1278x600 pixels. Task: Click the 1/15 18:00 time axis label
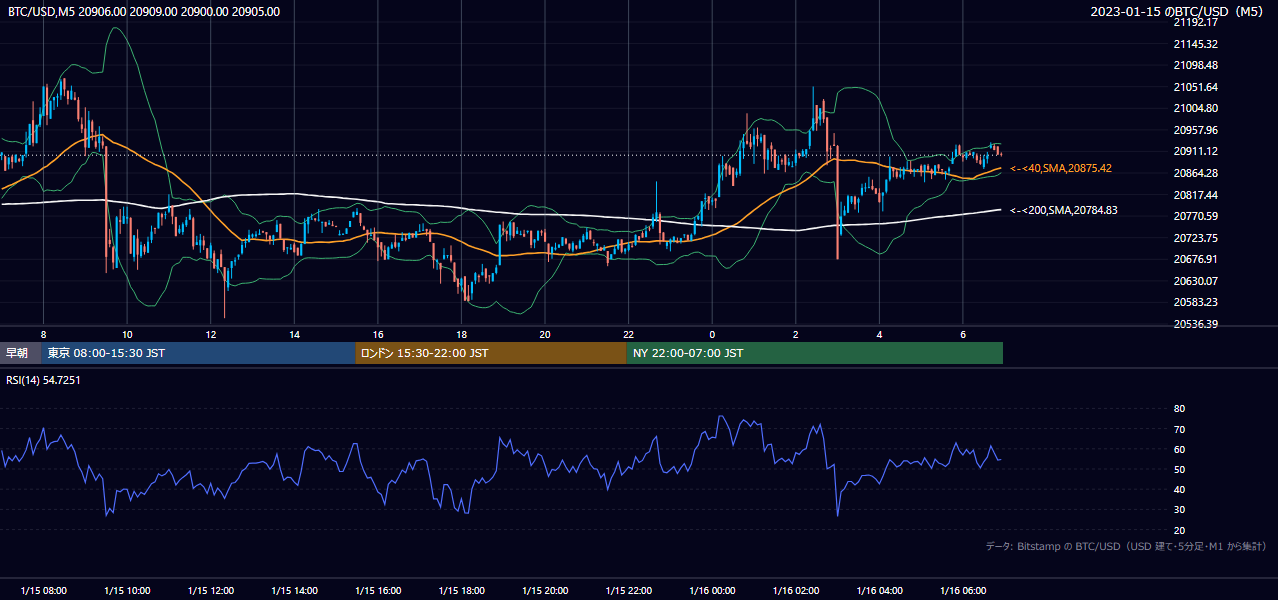461,591
